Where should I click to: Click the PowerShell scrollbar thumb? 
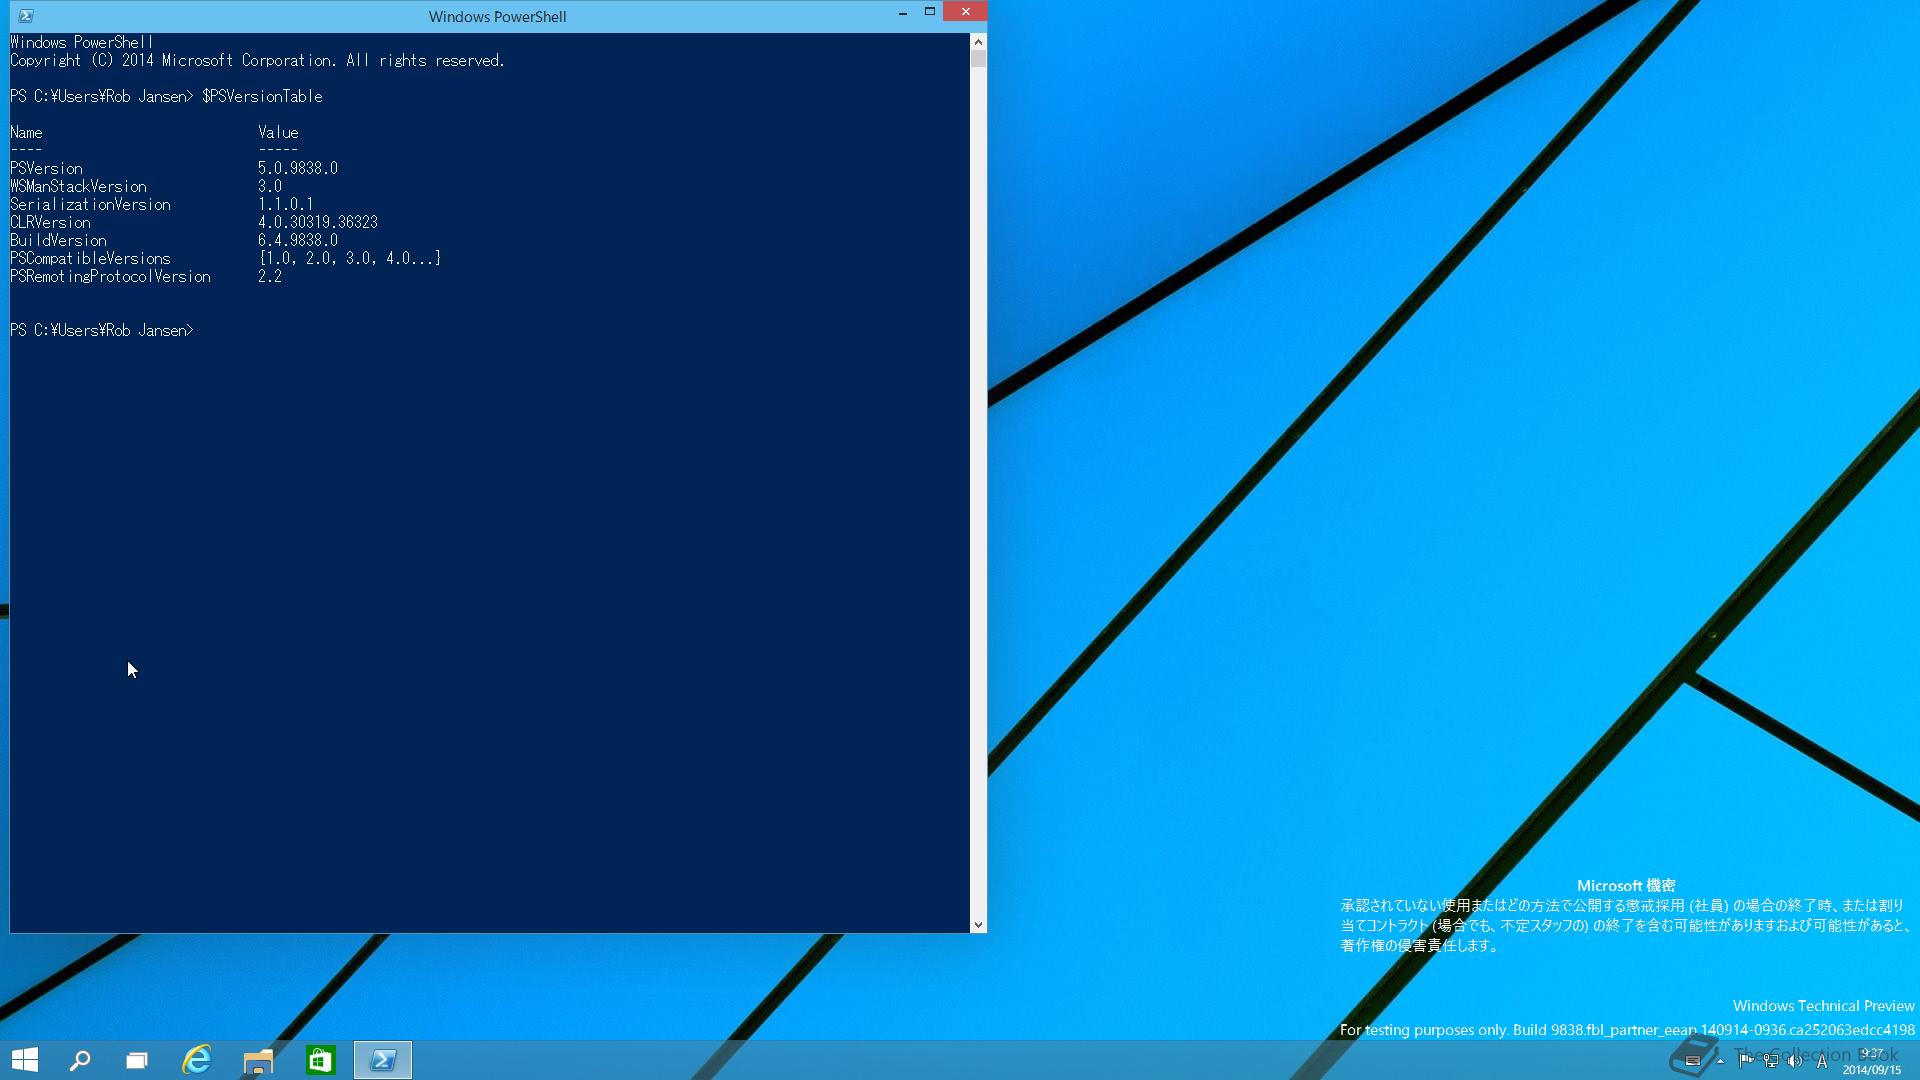click(x=978, y=58)
